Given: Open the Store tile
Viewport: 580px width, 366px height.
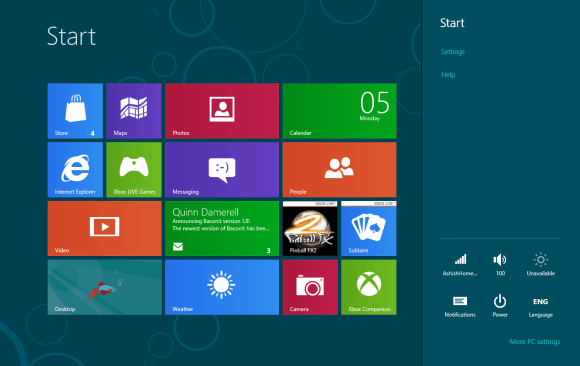Looking at the screenshot, I should pos(75,111).
